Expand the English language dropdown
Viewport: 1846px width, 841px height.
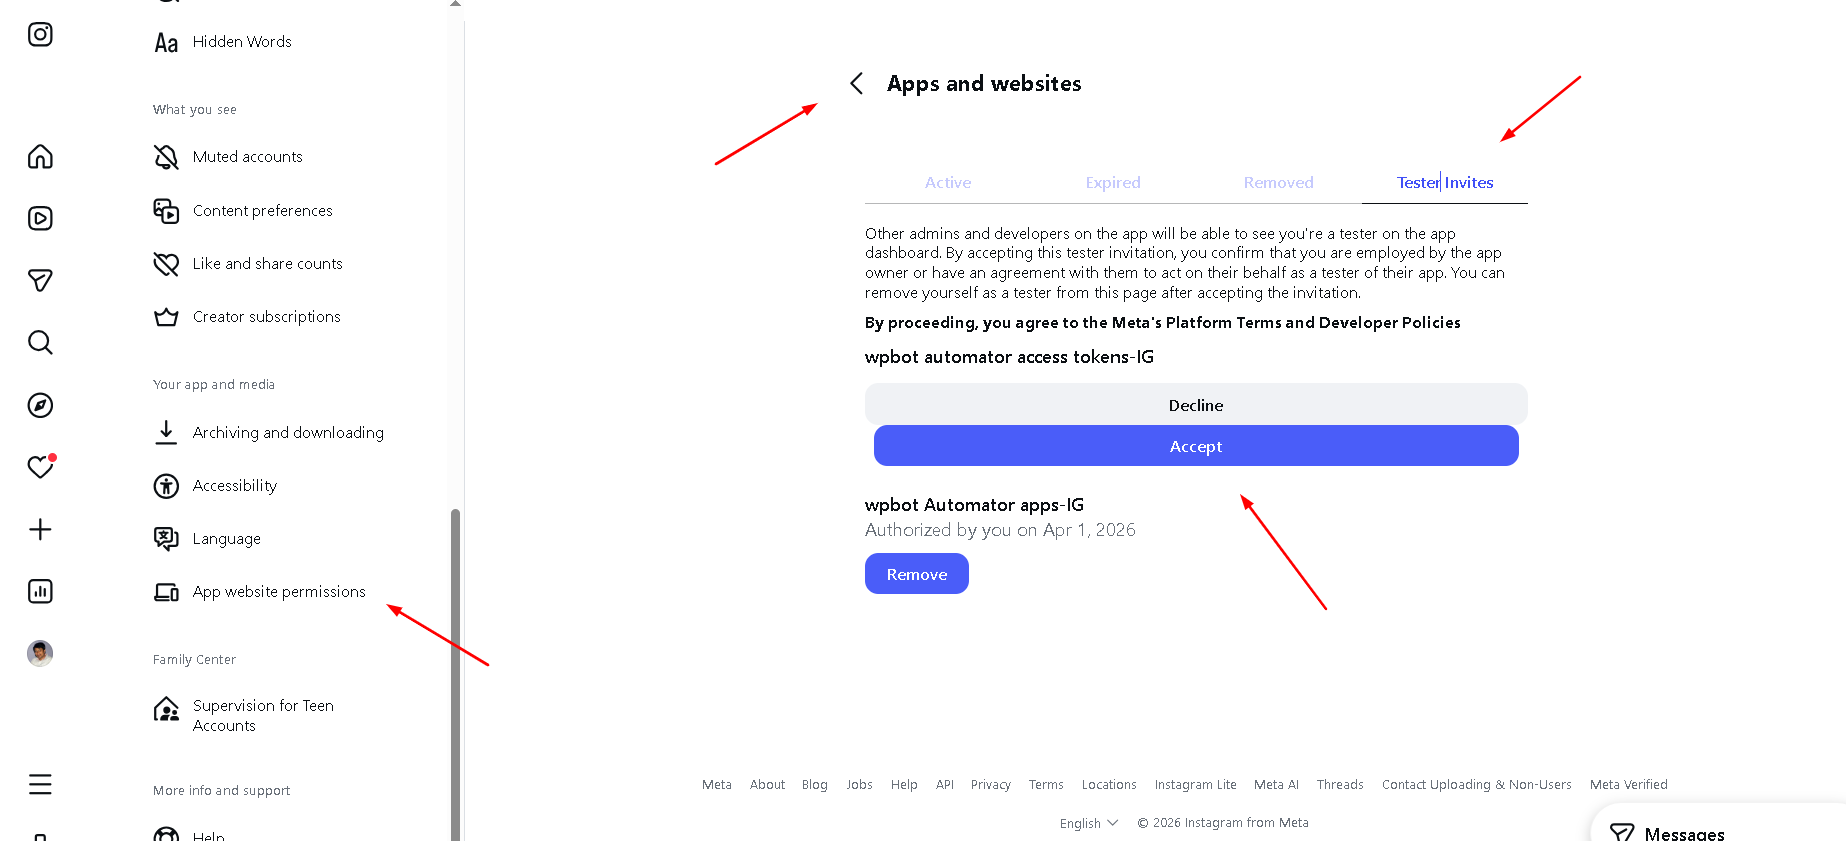pyautogui.click(x=1088, y=823)
